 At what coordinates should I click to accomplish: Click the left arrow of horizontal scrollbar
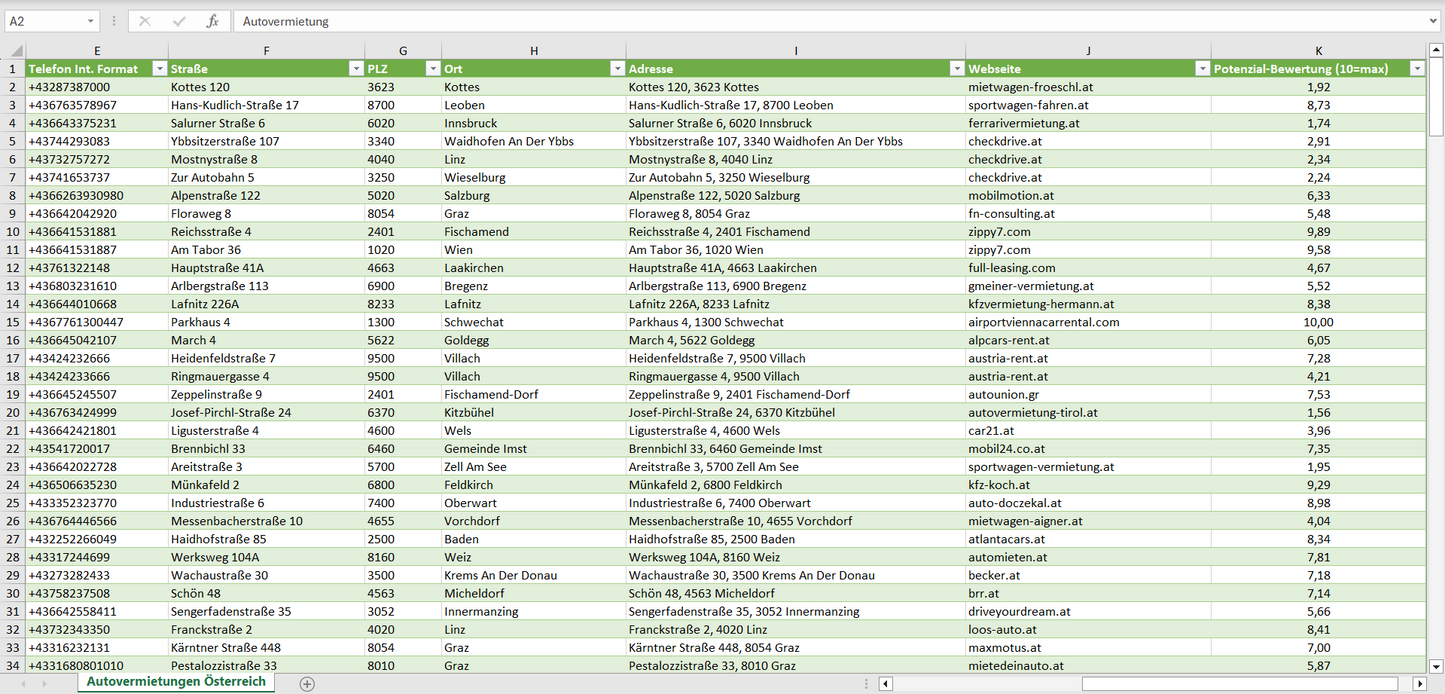click(x=884, y=683)
